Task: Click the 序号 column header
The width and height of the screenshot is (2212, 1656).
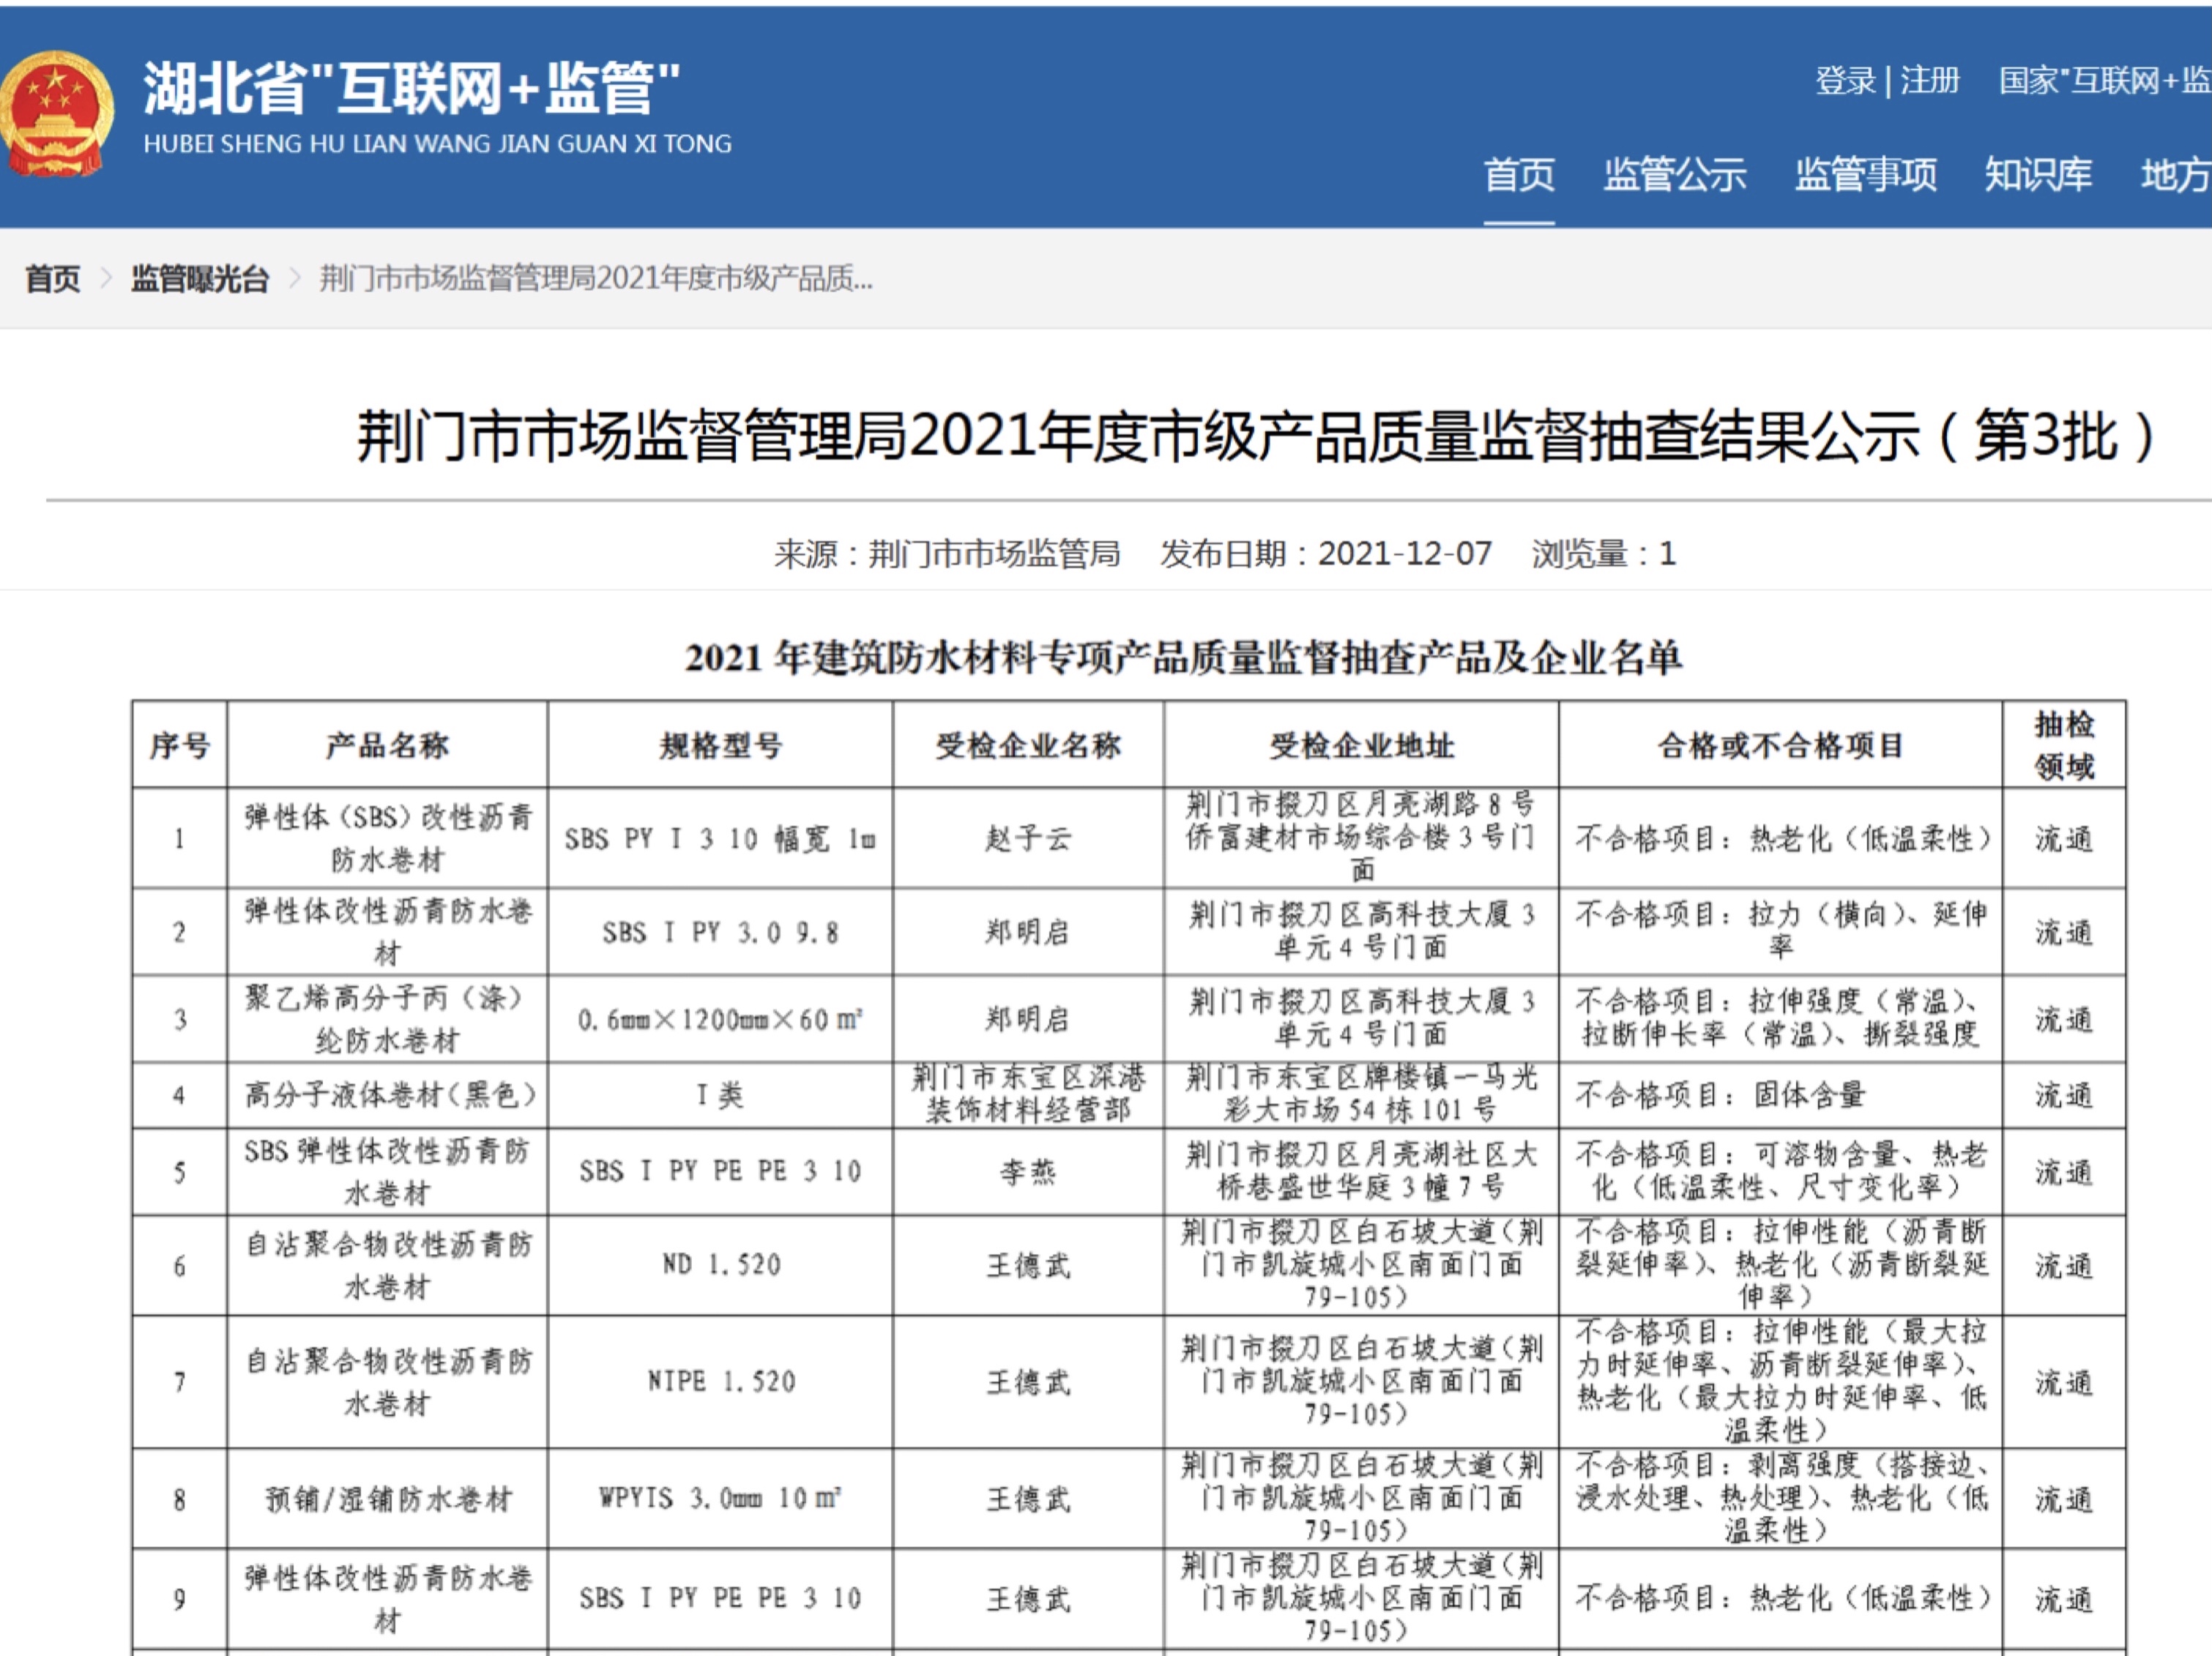Action: pos(180,745)
